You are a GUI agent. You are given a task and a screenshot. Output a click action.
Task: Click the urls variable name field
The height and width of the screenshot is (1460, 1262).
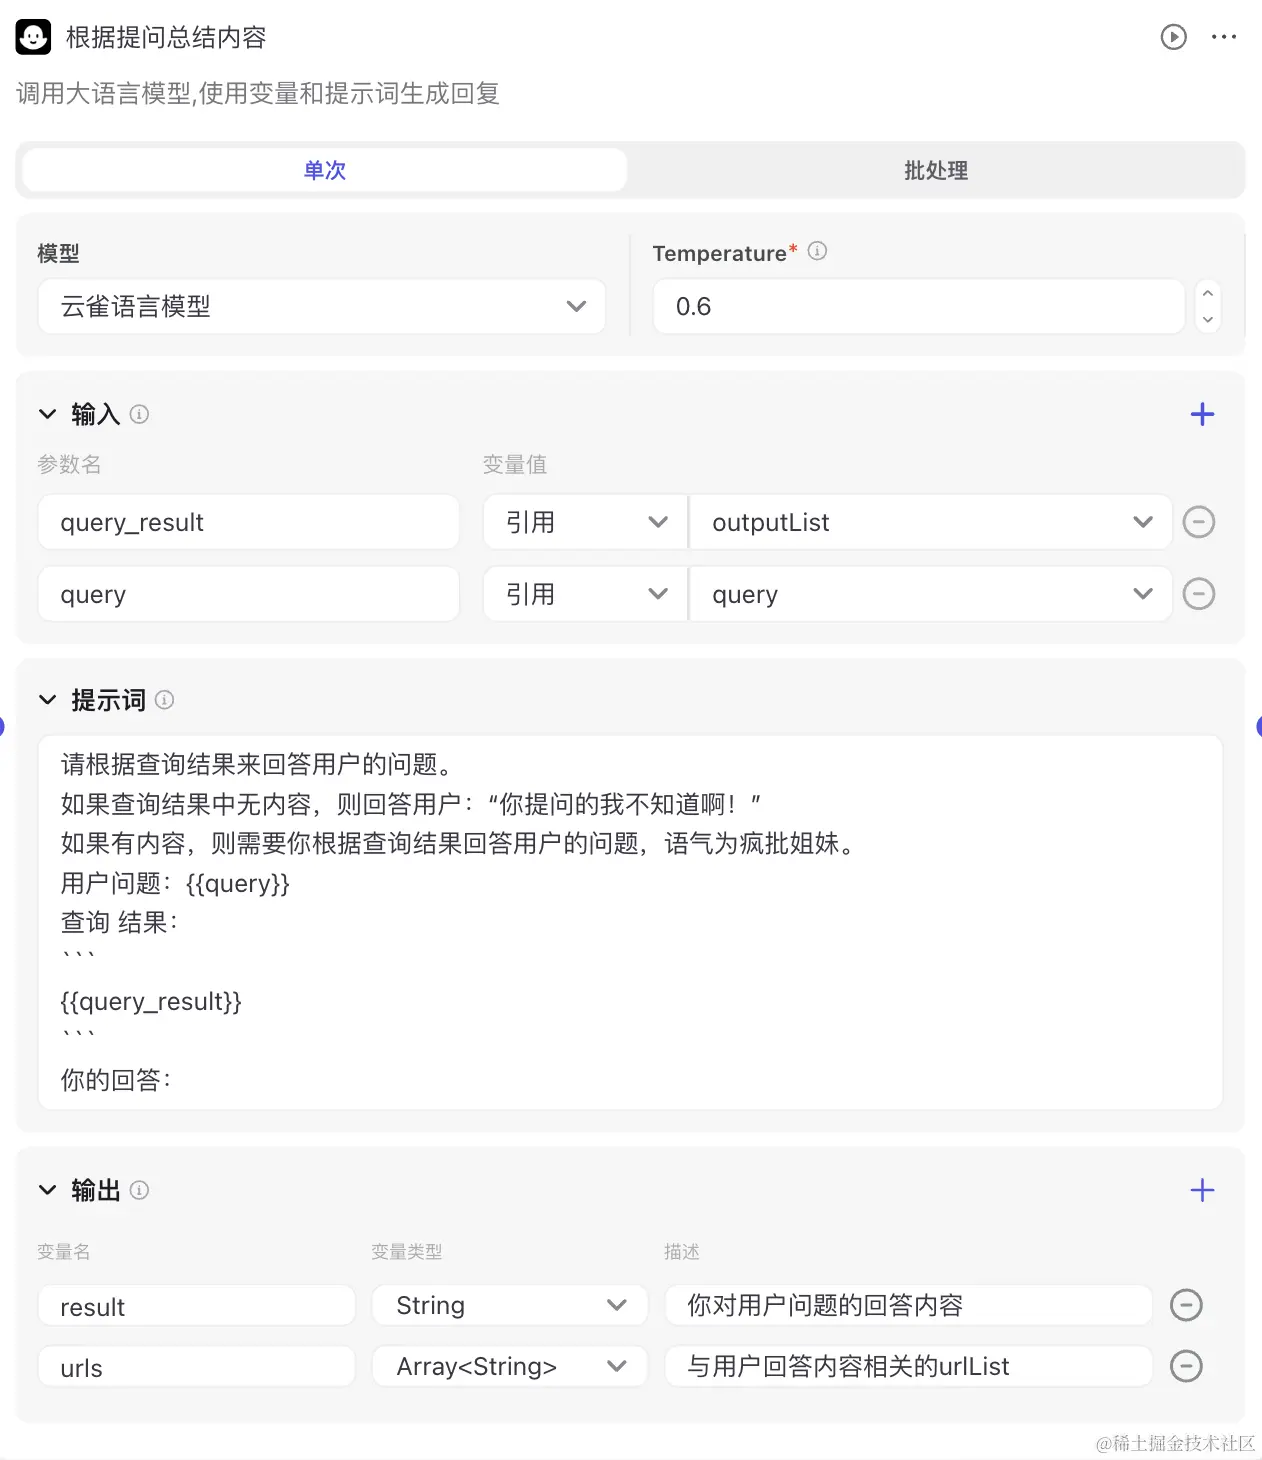(x=196, y=1366)
